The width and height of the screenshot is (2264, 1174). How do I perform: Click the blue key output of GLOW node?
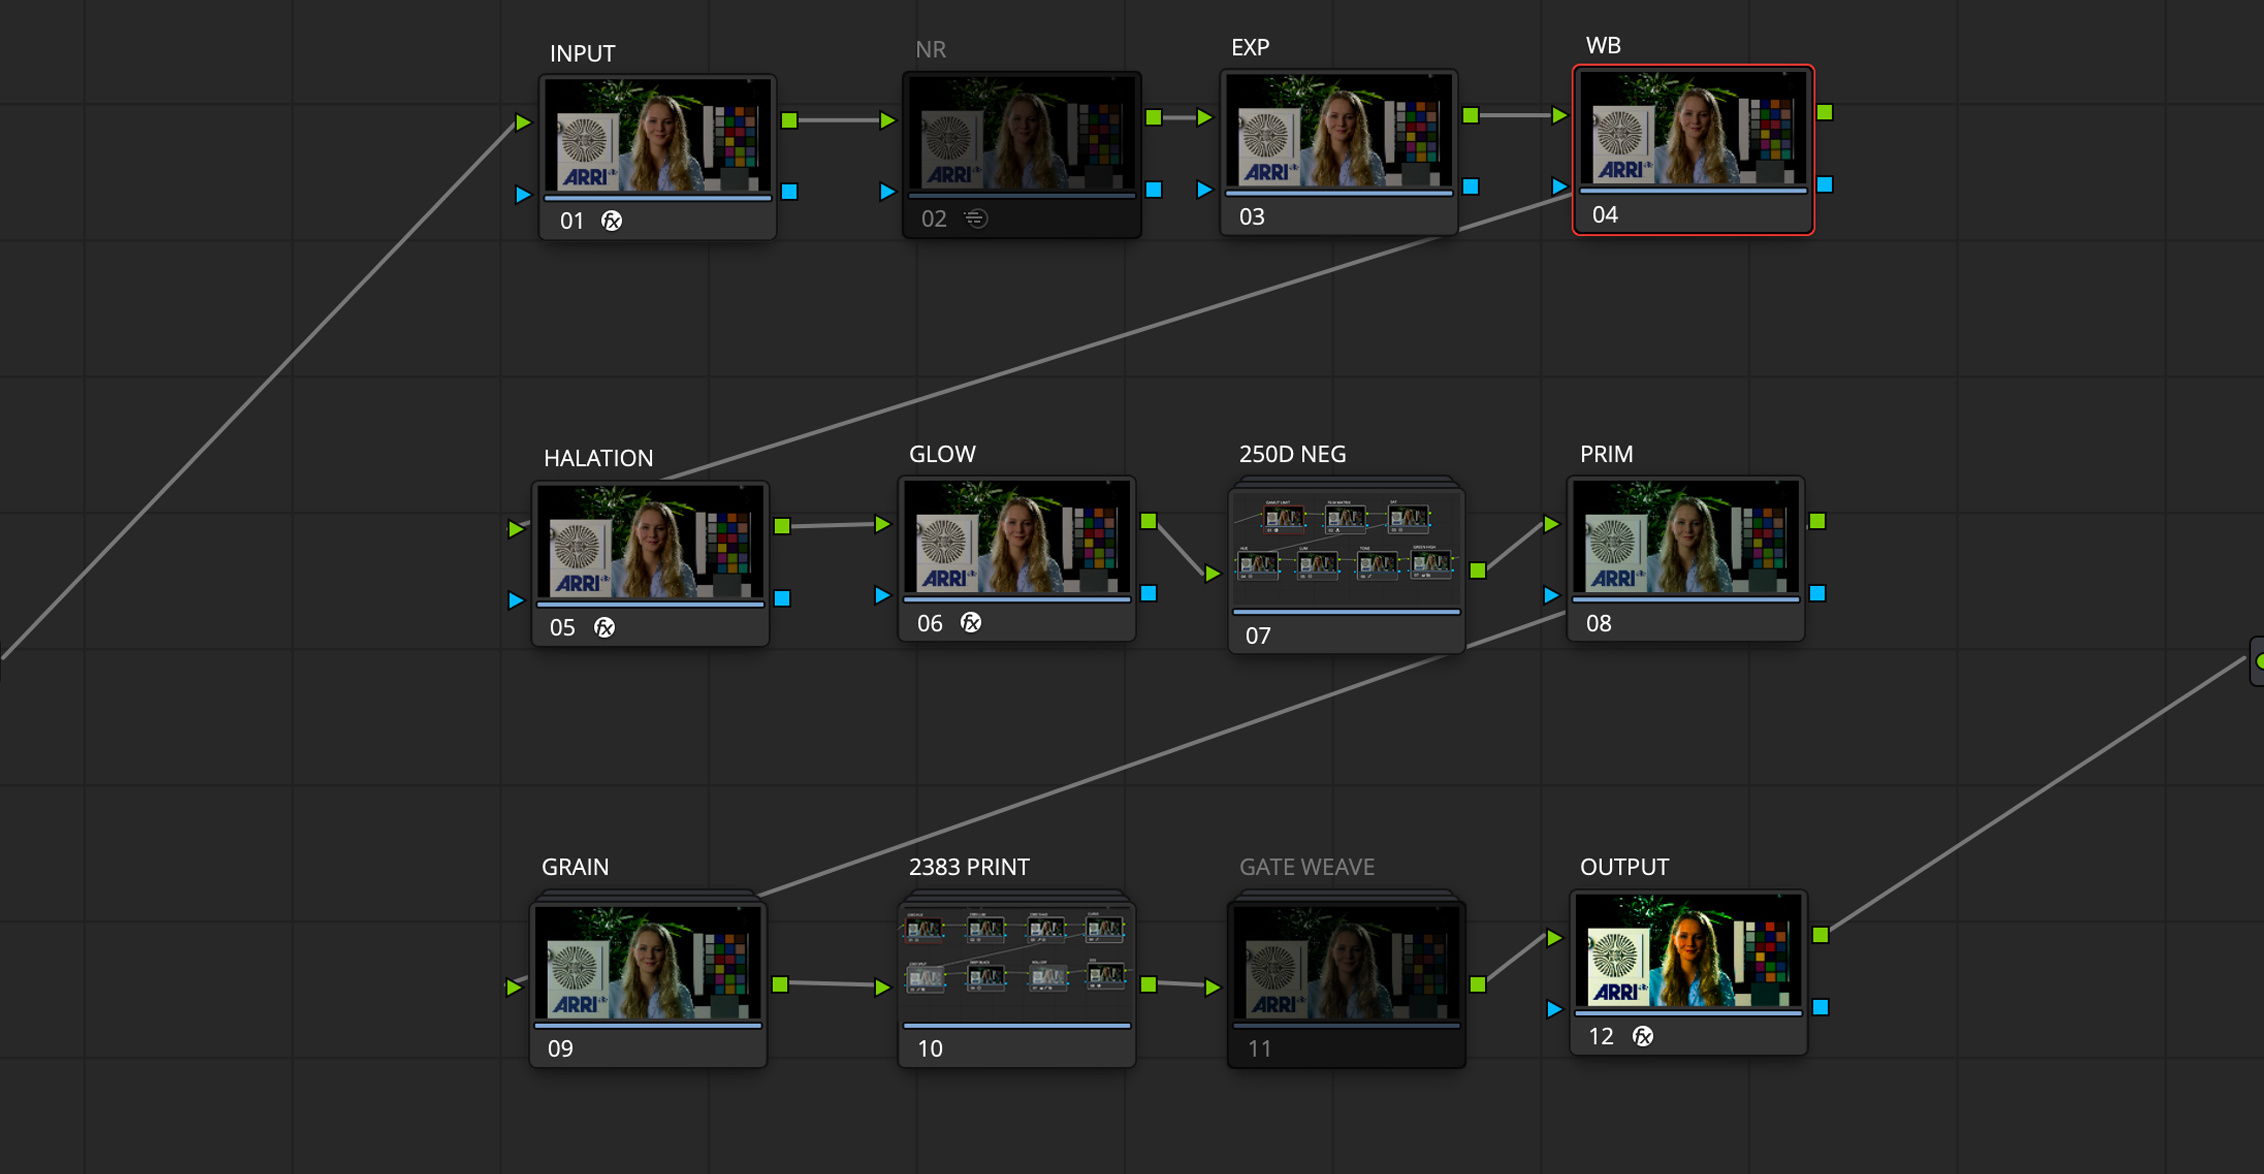point(1149,593)
